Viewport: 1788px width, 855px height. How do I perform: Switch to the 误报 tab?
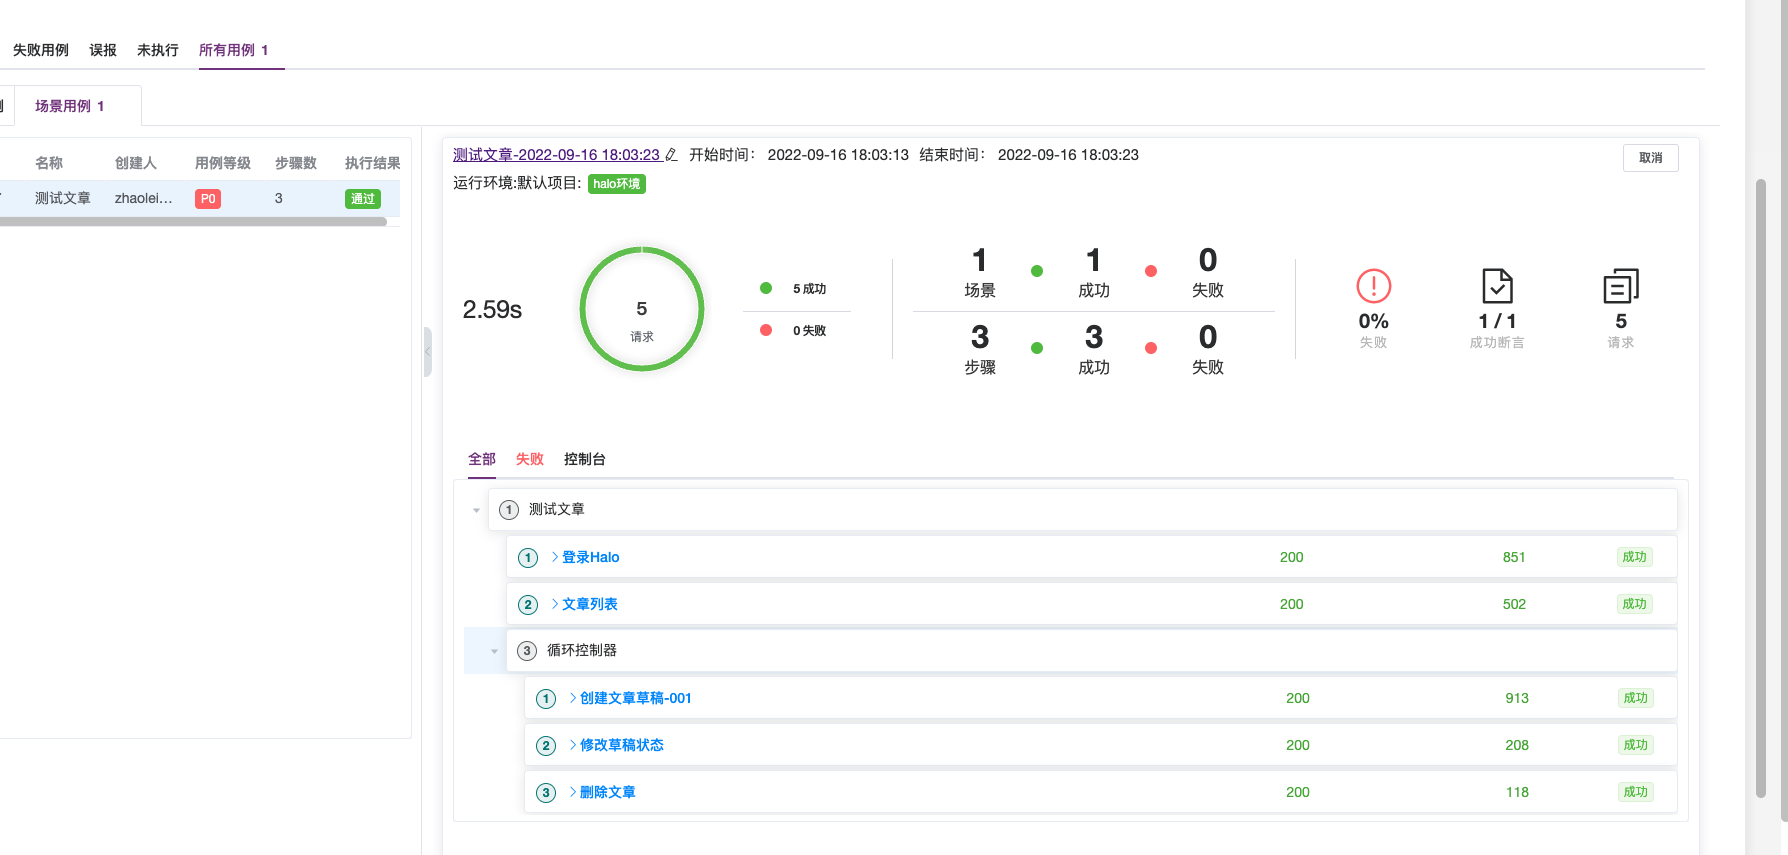103,50
